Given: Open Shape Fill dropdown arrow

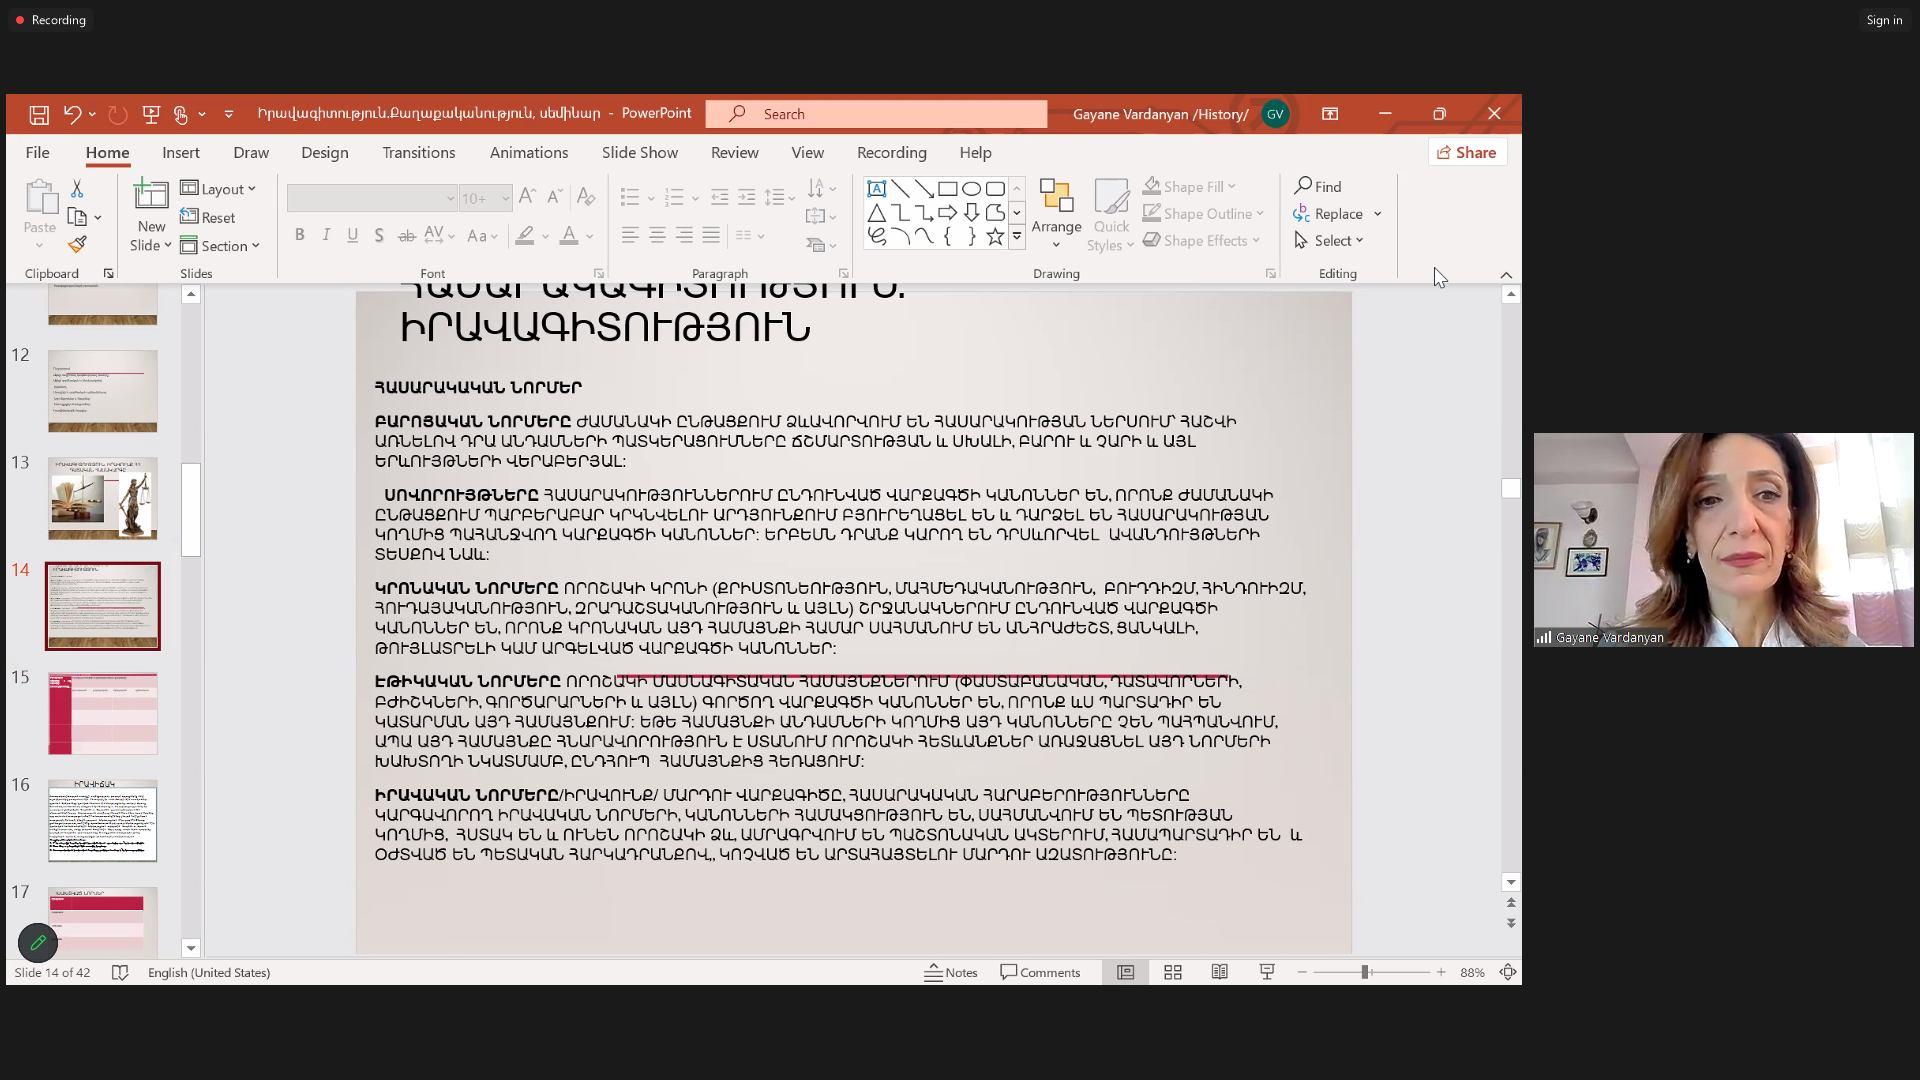Looking at the screenshot, I should pos(1232,187).
